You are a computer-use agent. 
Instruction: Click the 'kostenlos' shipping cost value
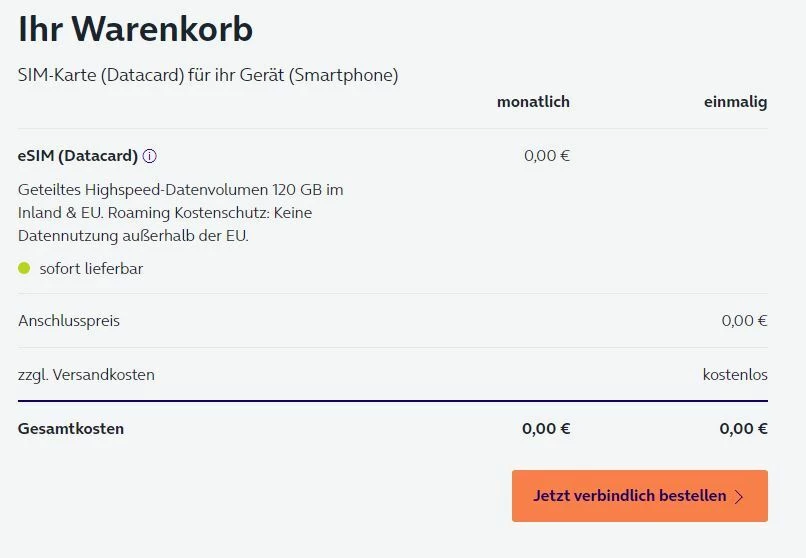pyautogui.click(x=735, y=375)
